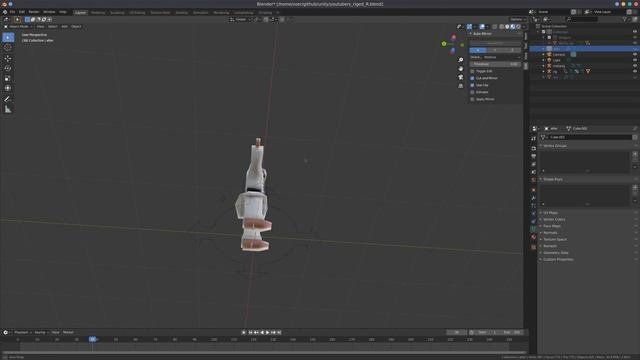This screenshot has width=640, height=360.
Task: Collapse the Auto Mirror panel header
Action: pyautogui.click(x=482, y=34)
